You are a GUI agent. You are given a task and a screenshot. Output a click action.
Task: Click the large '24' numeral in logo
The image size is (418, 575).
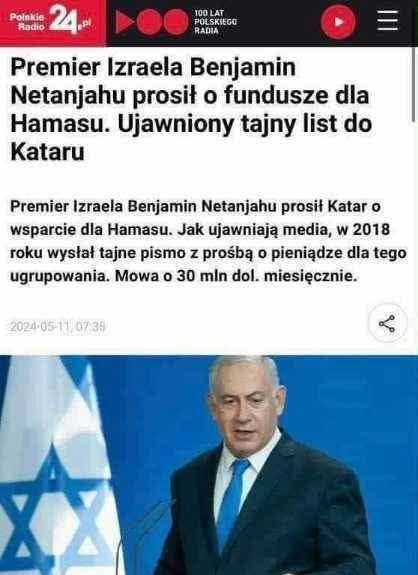[63, 20]
